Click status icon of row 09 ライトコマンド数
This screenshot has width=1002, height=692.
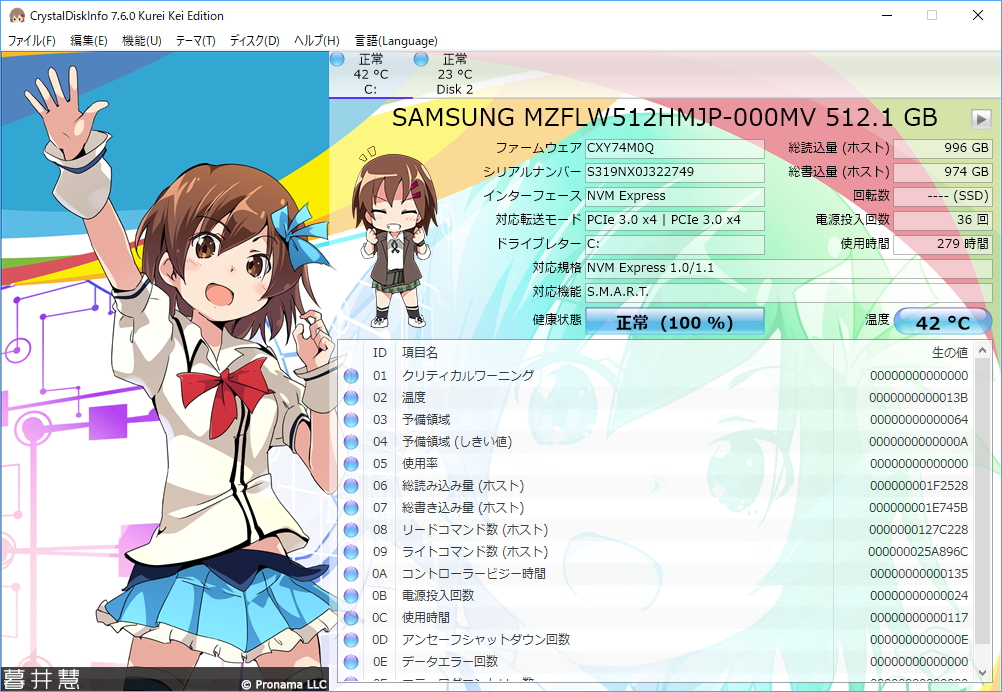pyautogui.click(x=351, y=551)
